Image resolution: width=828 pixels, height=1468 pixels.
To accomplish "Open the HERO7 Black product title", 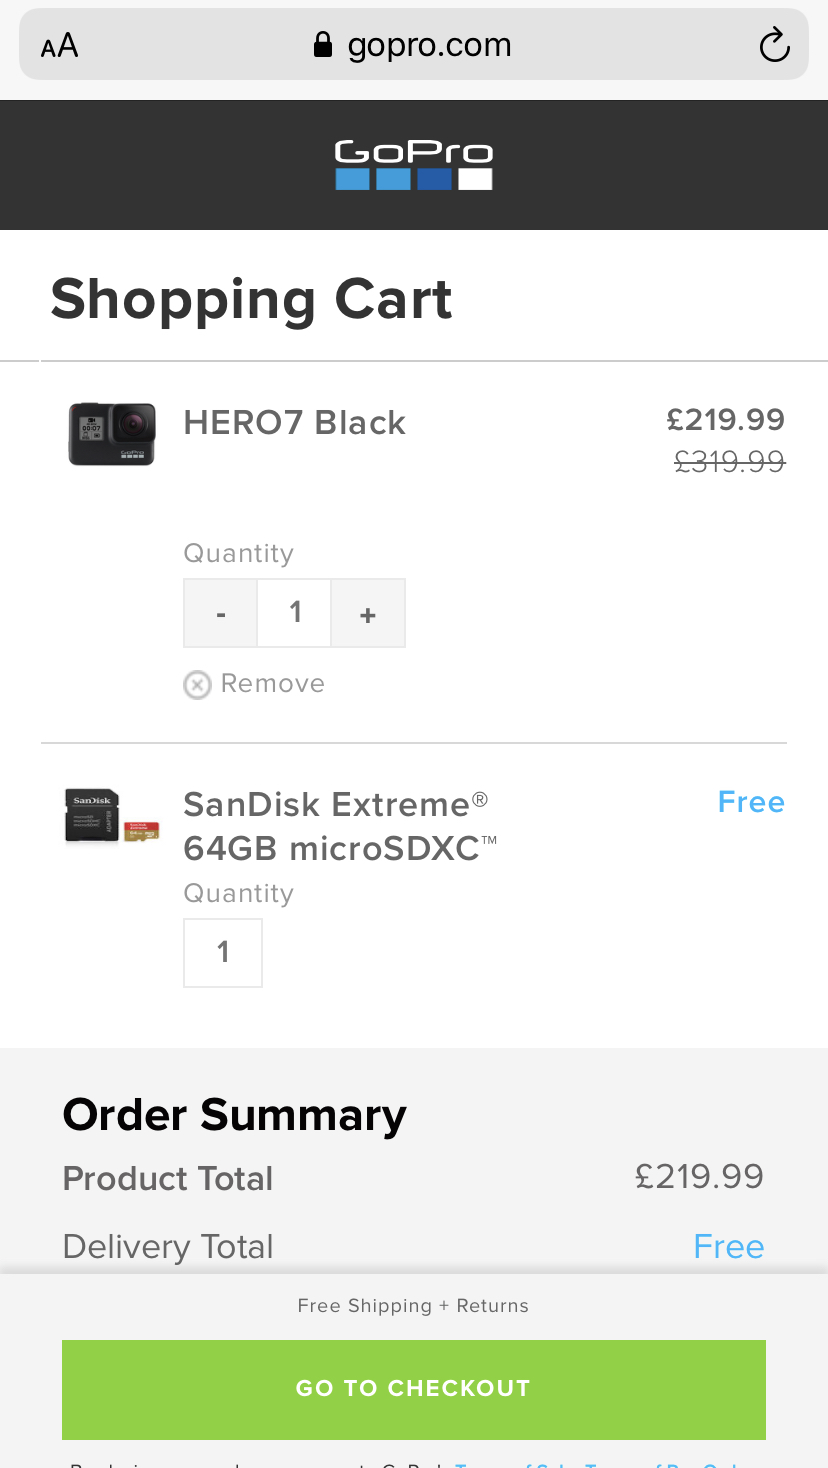I will [x=295, y=423].
